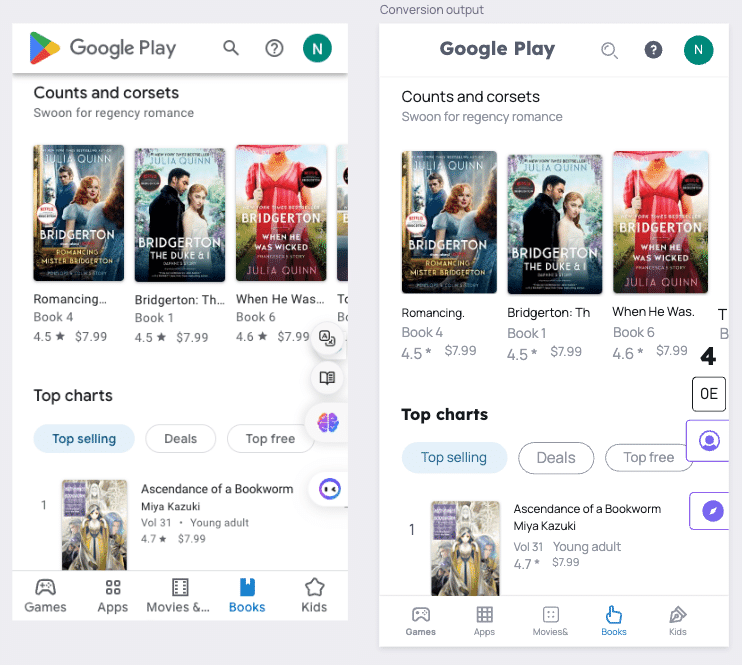Select Deals chip in Conversion output
Screen dimensions: 742x665
[556, 458]
